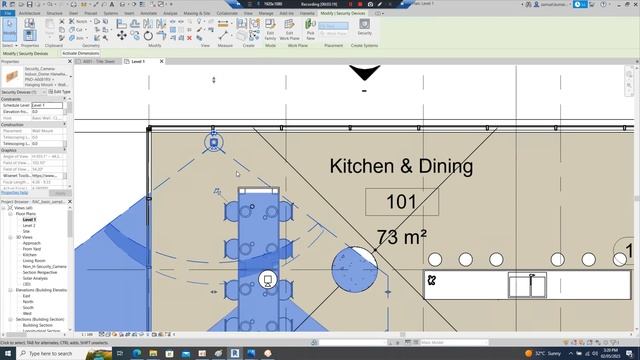This screenshot has height=360, width=640.
Task: Click the Project Browser vertical scrollbar
Action: pyautogui.click(x=70, y=224)
